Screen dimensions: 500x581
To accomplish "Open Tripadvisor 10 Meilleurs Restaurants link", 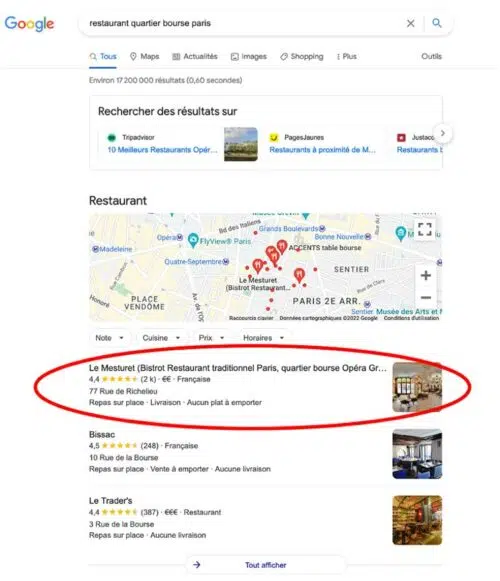I will [162, 150].
